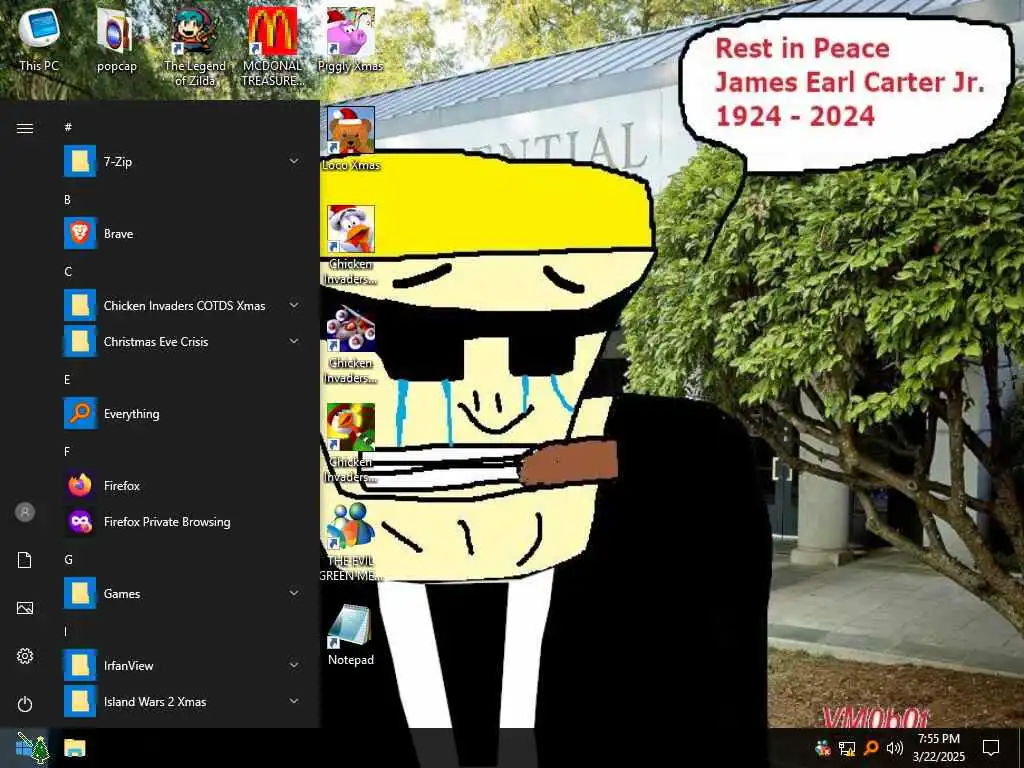Launch Brave from the Start list
Image resolution: width=1024 pixels, height=768 pixels.
pos(183,233)
